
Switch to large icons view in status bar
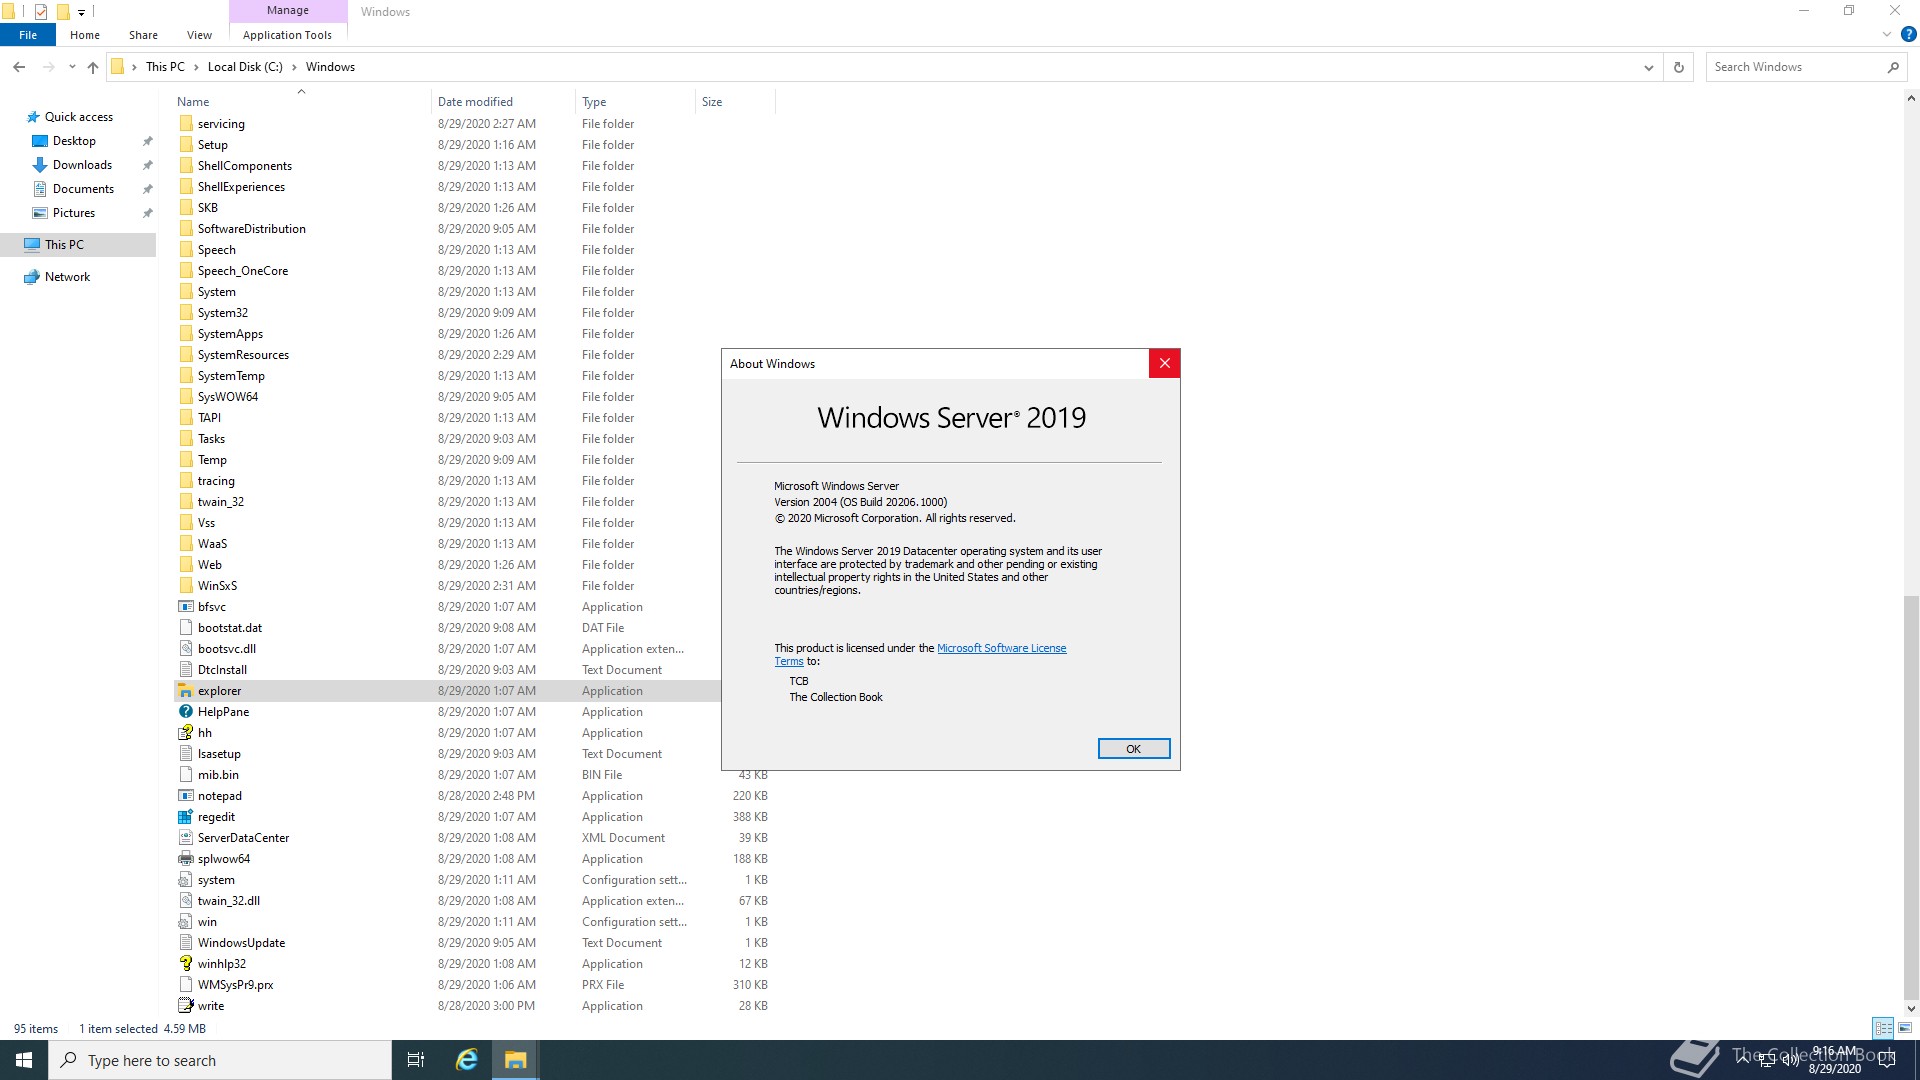click(x=1905, y=1028)
